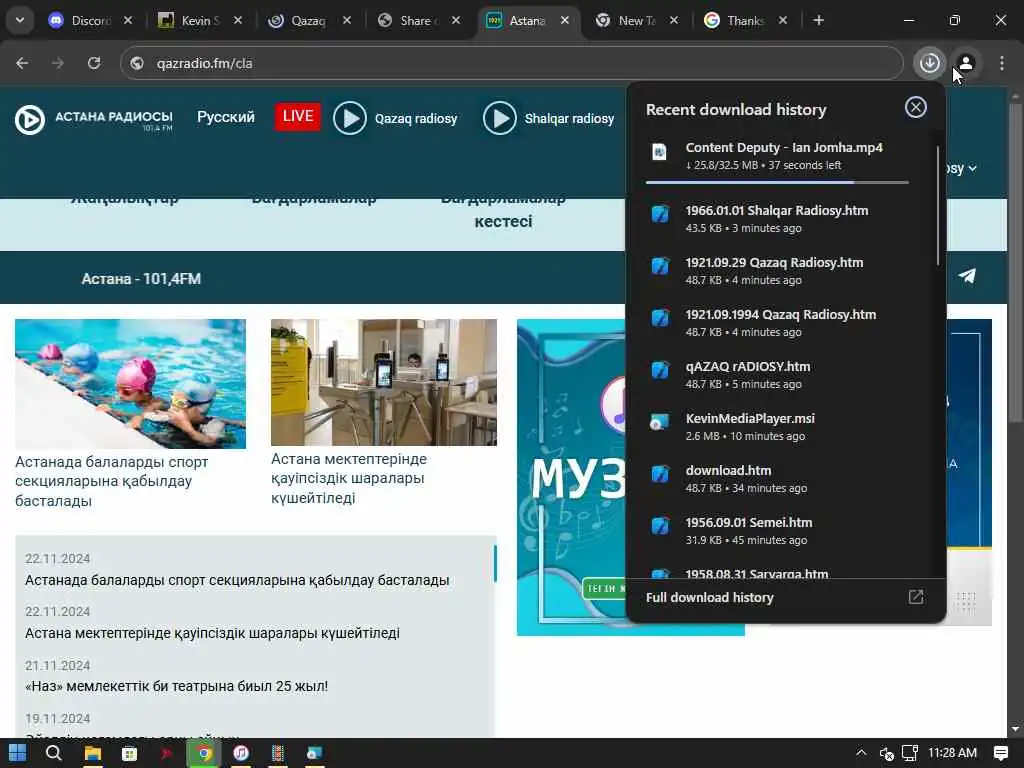Switch to the New Tab tab
1024x768 pixels.
636,20
